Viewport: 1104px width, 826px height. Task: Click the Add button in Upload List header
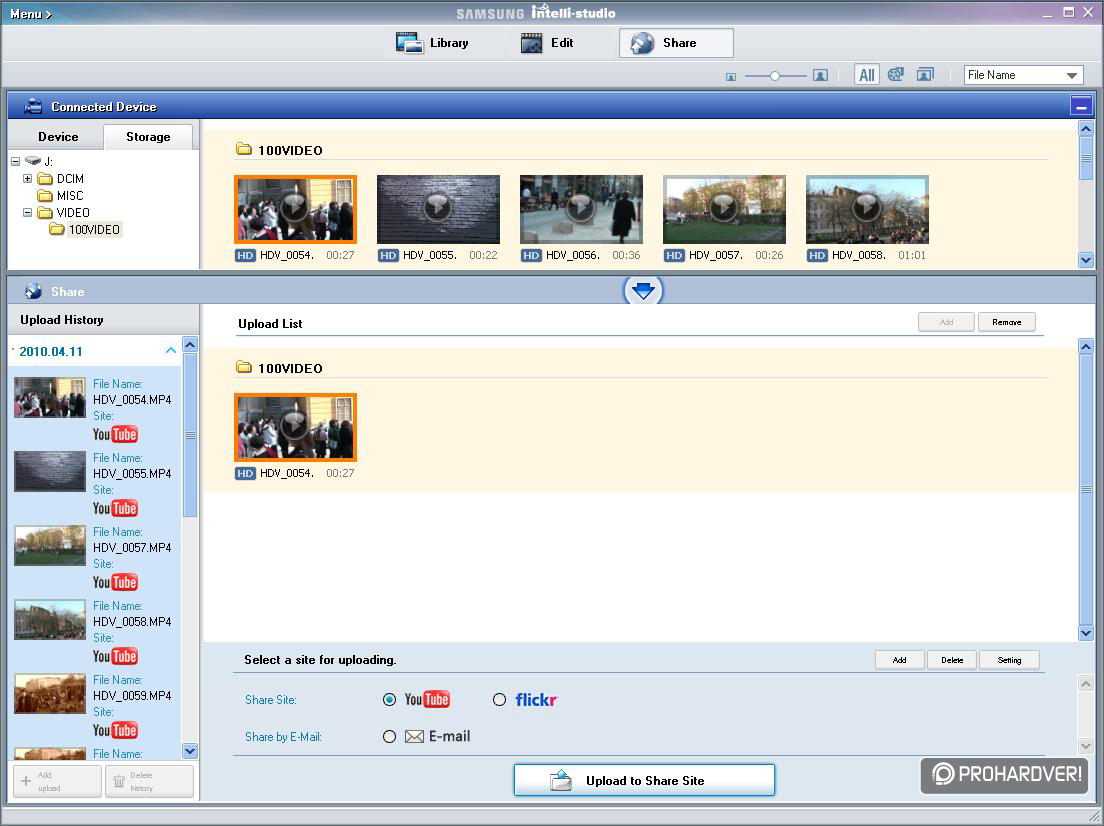(x=946, y=322)
